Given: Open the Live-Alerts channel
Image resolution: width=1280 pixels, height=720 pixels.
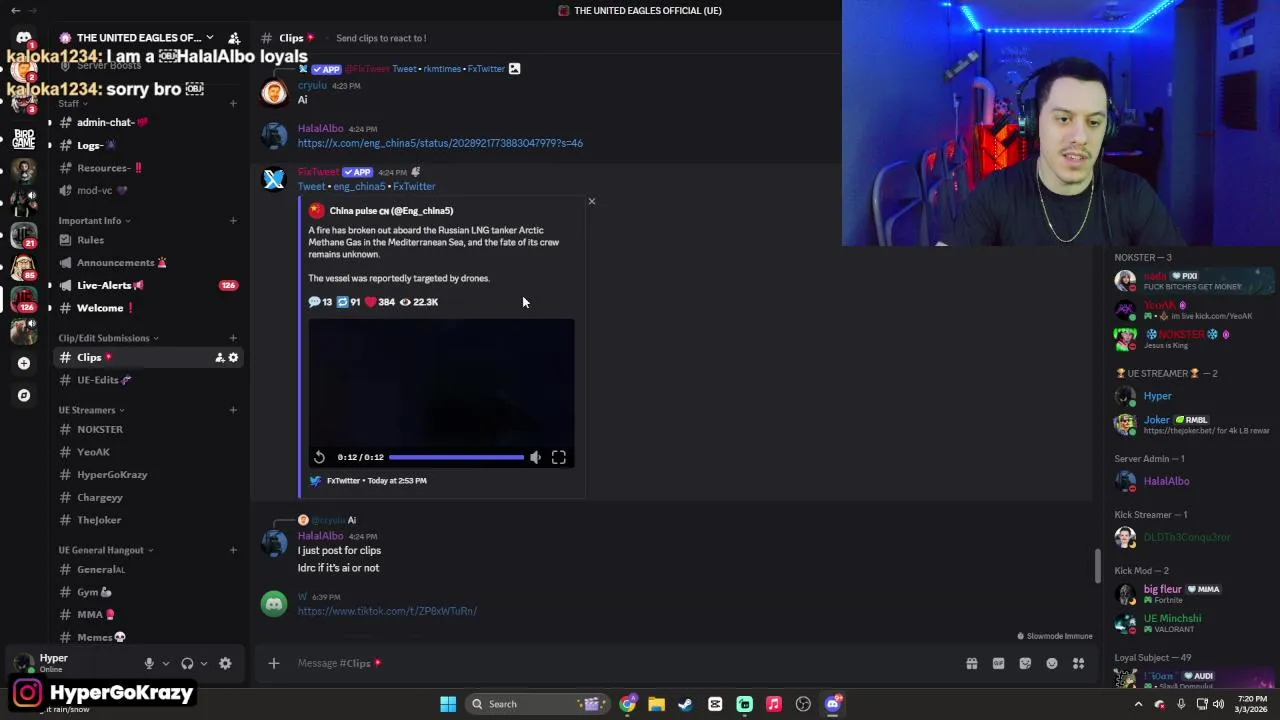Looking at the screenshot, I should coord(148,285).
